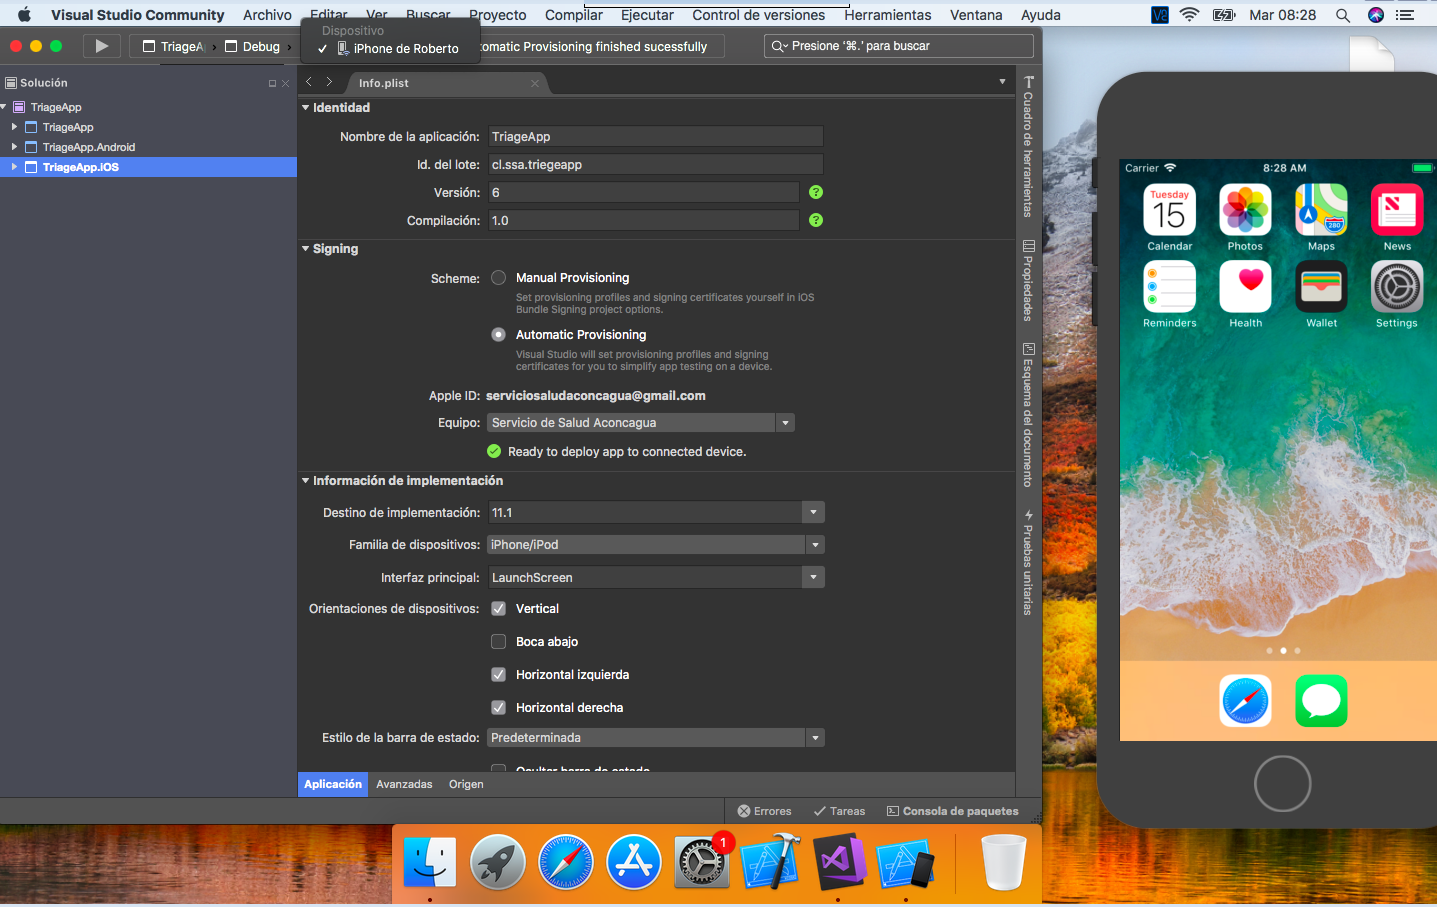
Task: Open News app on simulator
Action: tap(1397, 210)
